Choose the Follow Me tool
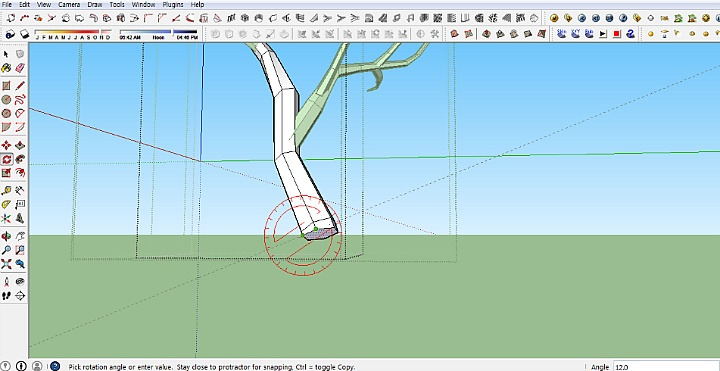The height and width of the screenshot is (371, 720). tap(20, 159)
